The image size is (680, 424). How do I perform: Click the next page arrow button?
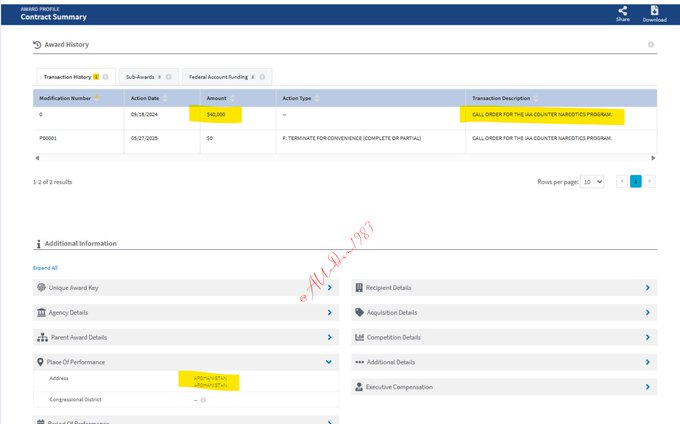650,182
